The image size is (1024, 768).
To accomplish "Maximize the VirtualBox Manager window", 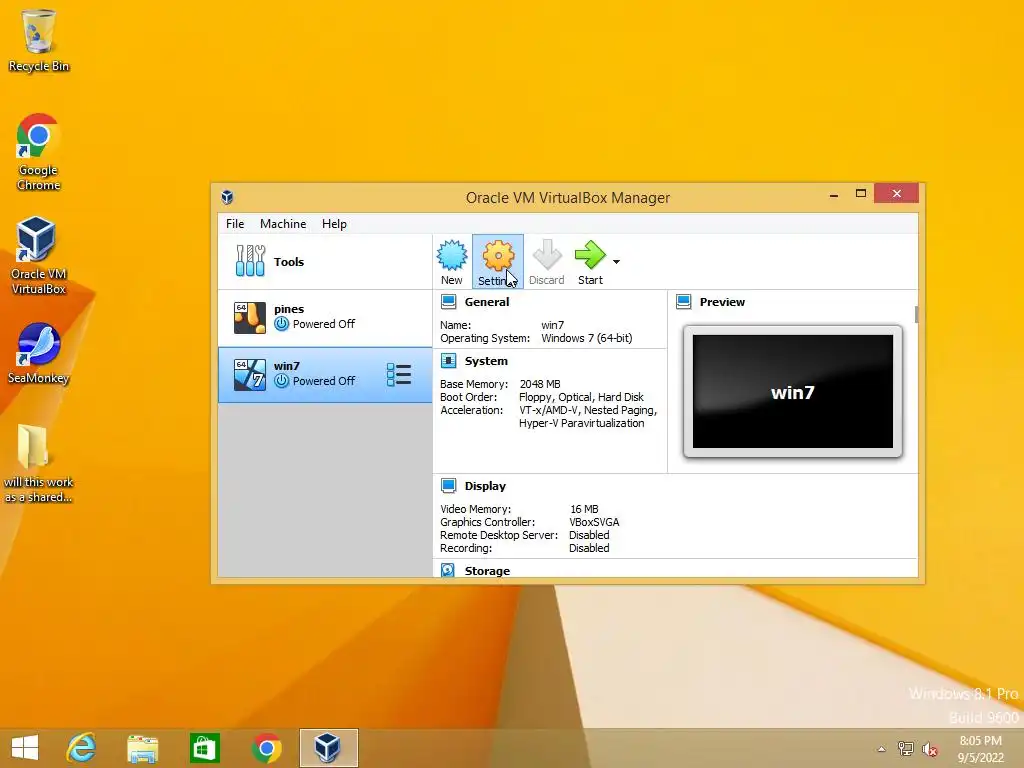I will pyautogui.click(x=861, y=193).
